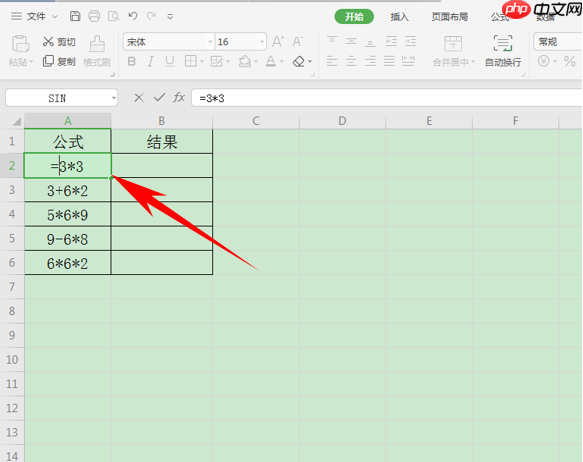Click 合并居中 merge and center
Viewport: 583px width, 462px height.
(x=454, y=51)
